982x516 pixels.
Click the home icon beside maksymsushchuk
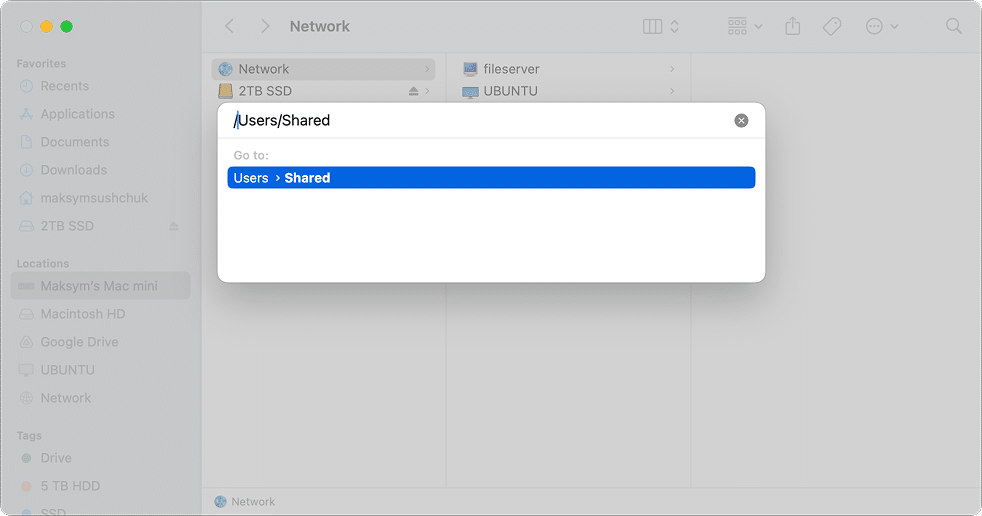click(x=26, y=198)
